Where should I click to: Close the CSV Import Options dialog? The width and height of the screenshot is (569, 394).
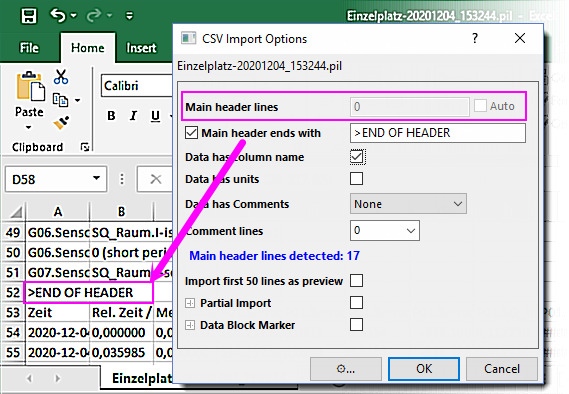click(x=520, y=38)
